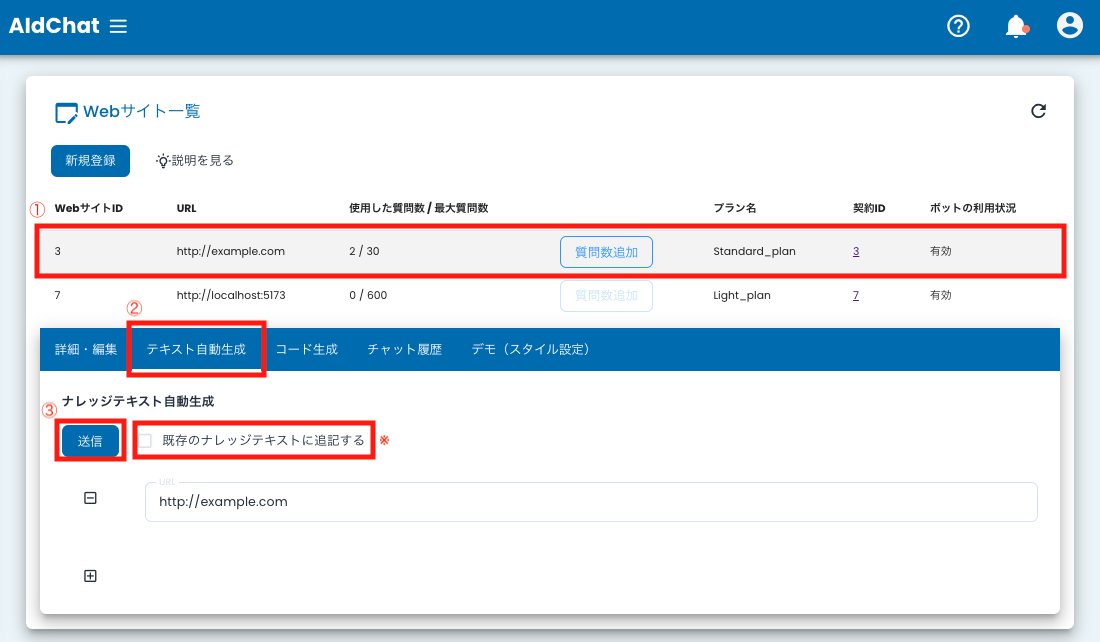Image resolution: width=1100 pixels, height=642 pixels.
Task: Open the user account profile icon
Action: (1070, 26)
